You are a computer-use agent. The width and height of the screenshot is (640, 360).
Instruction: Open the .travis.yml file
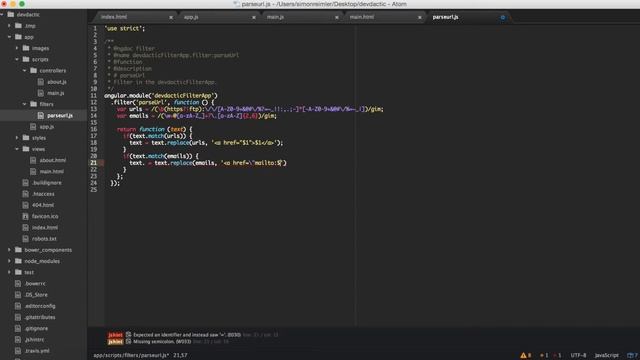point(37,351)
